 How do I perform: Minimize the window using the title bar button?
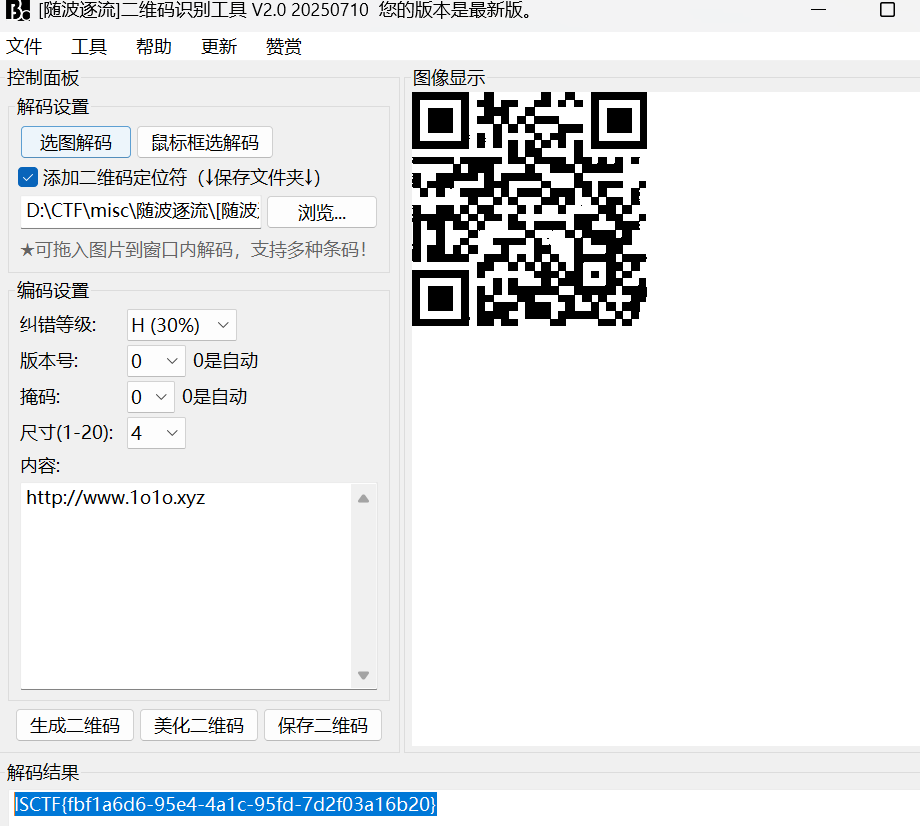click(821, 10)
